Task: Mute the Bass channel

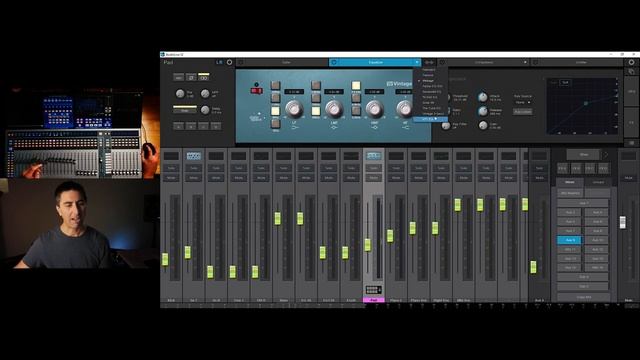Action: (284, 178)
